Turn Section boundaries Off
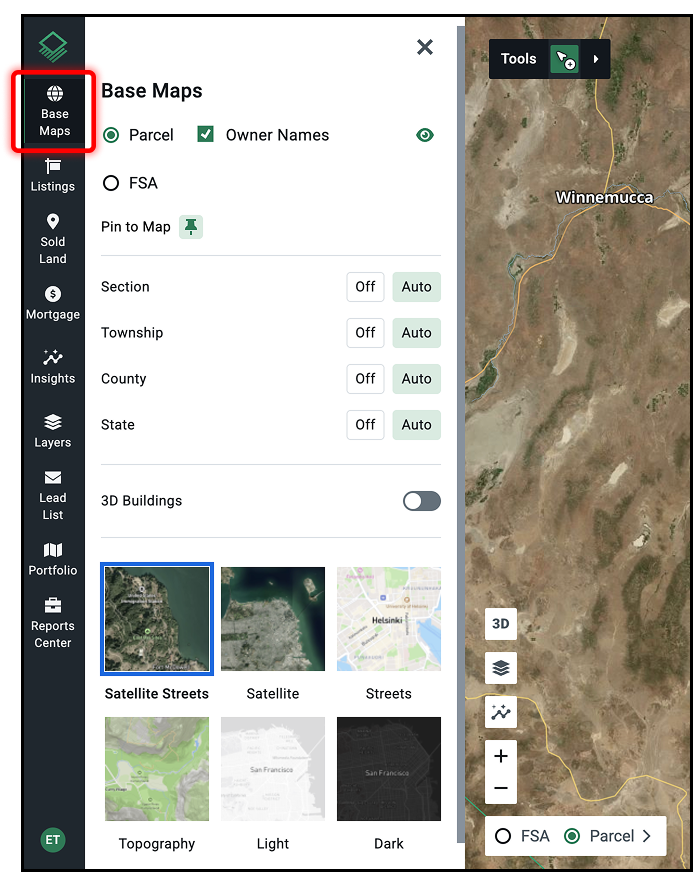This screenshot has width=699, height=885. tap(365, 287)
